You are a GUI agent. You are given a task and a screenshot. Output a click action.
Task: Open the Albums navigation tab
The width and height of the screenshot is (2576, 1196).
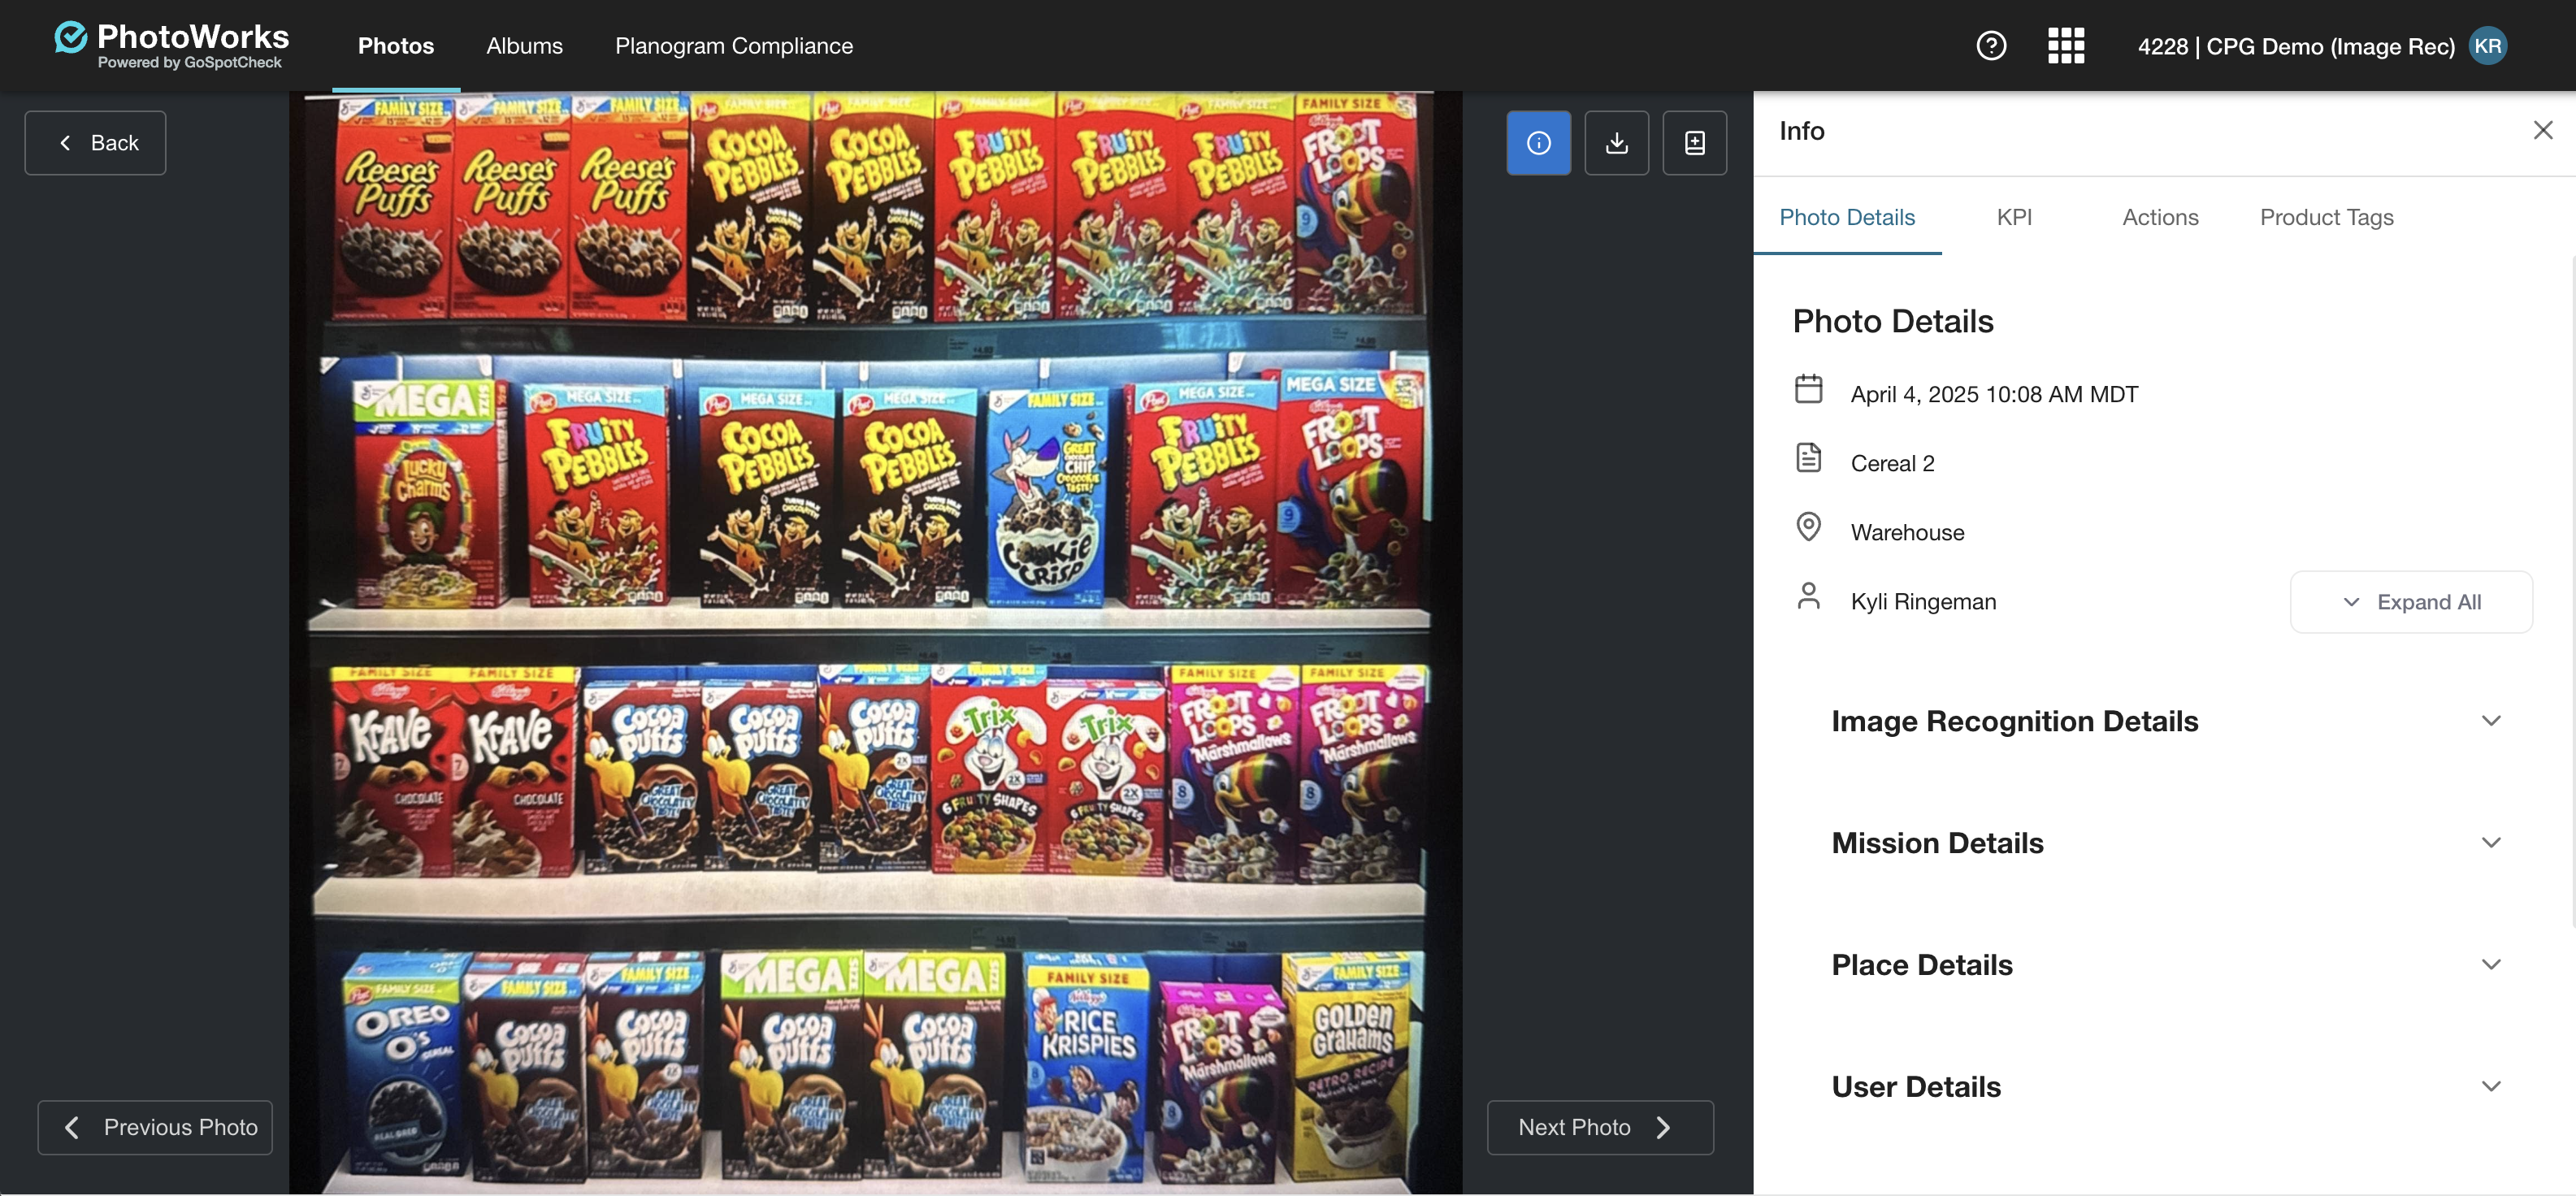[x=525, y=46]
